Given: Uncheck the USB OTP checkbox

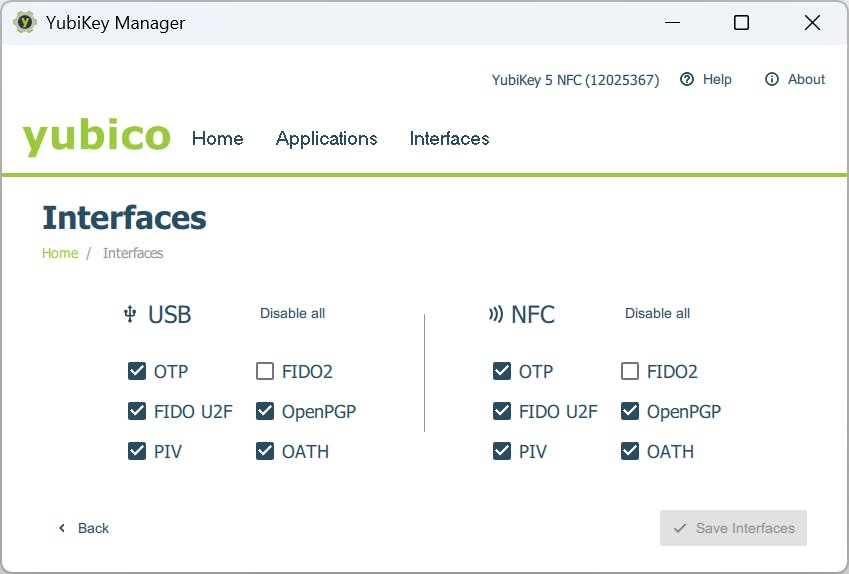Looking at the screenshot, I should (x=137, y=372).
